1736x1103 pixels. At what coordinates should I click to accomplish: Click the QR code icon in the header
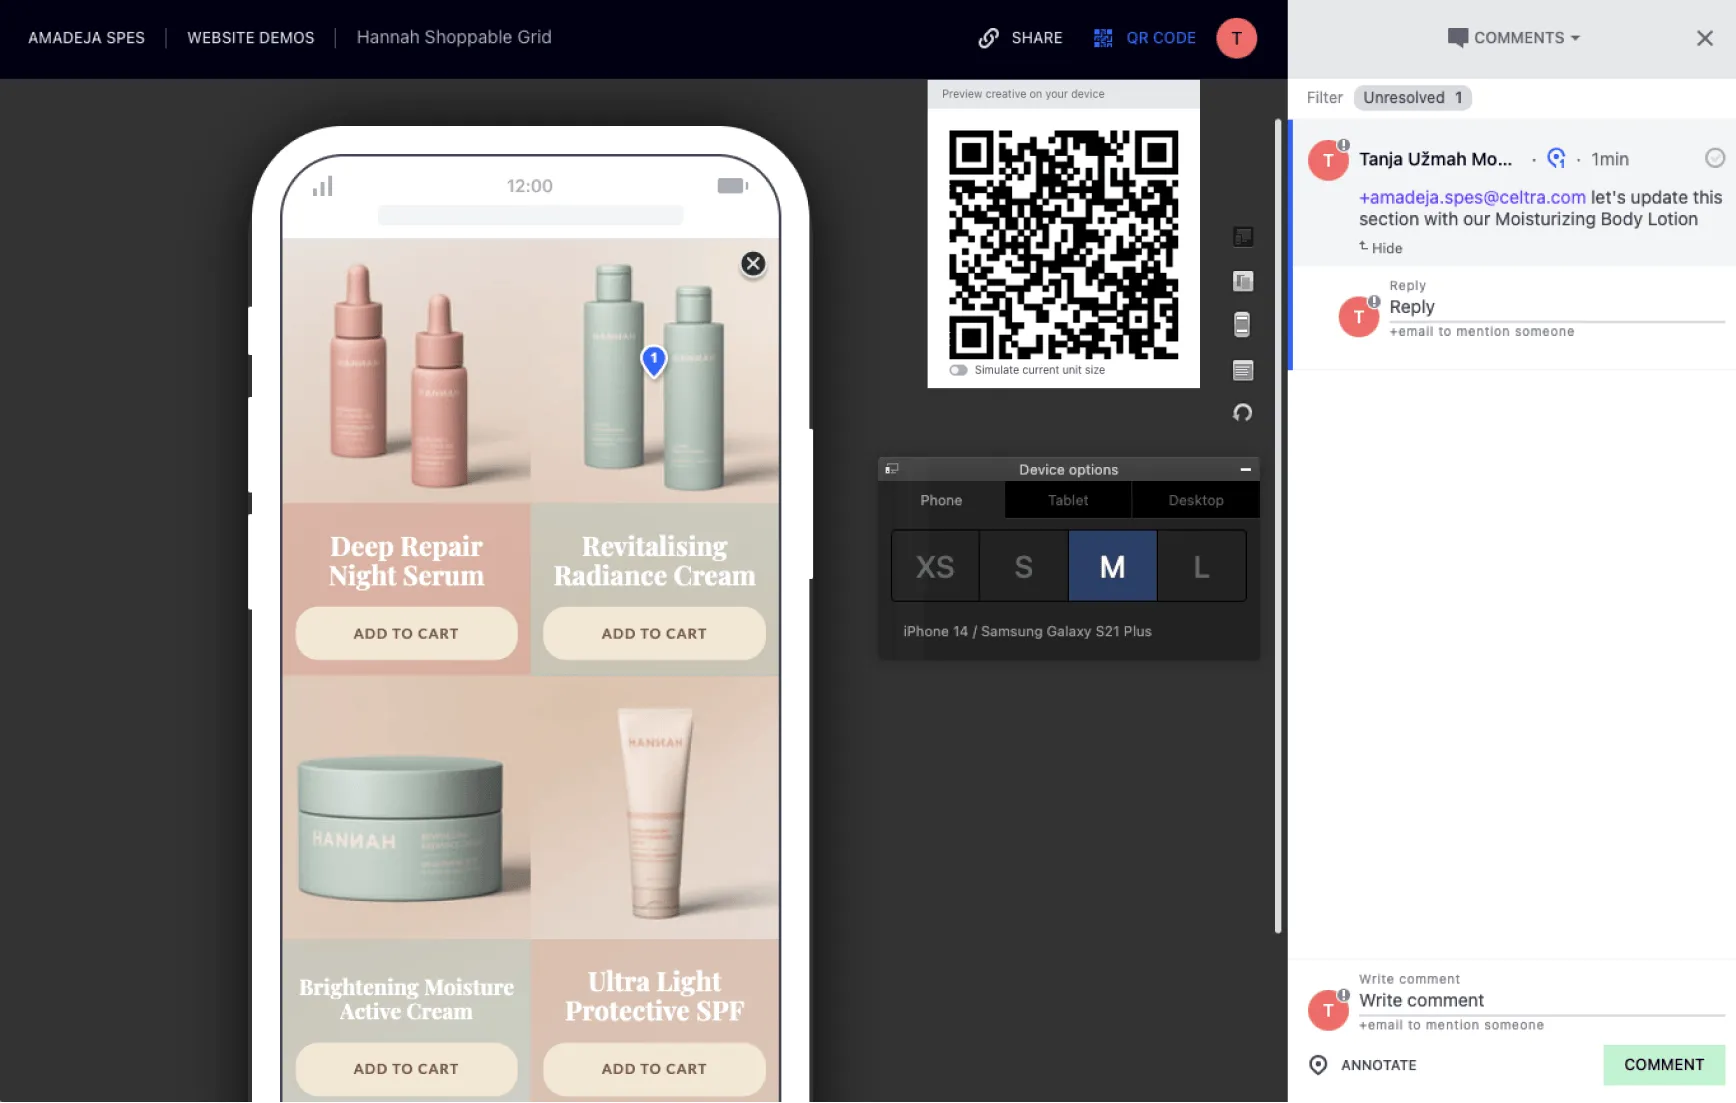pos(1103,38)
